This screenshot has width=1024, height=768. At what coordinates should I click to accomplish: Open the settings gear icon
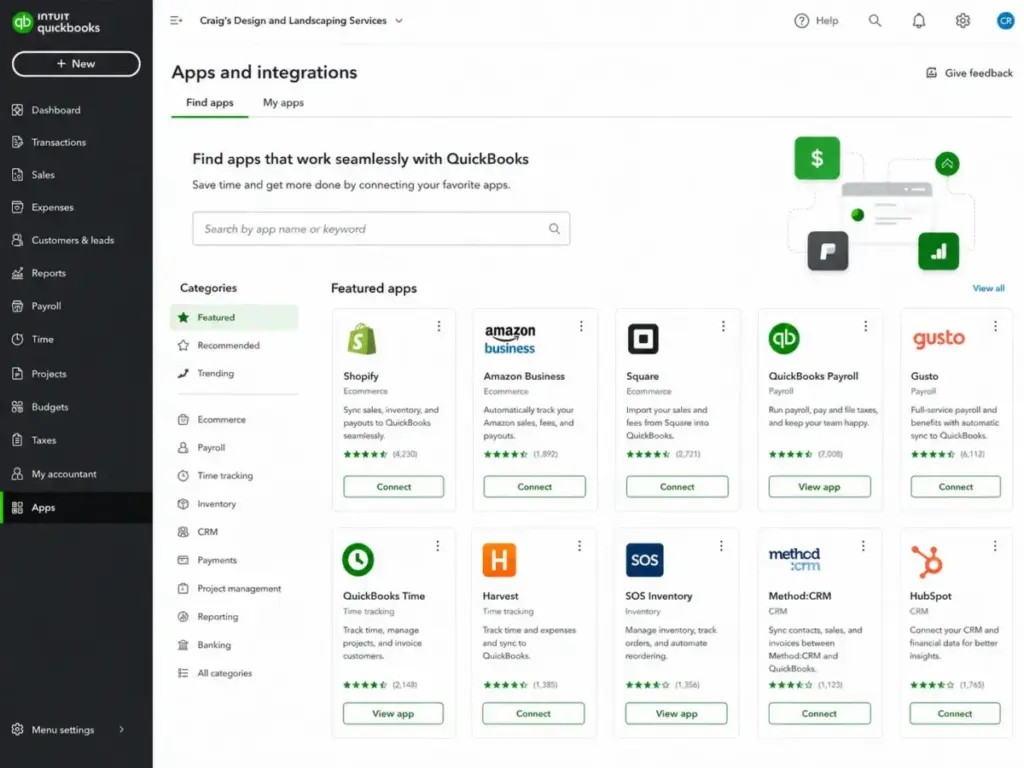pos(963,21)
